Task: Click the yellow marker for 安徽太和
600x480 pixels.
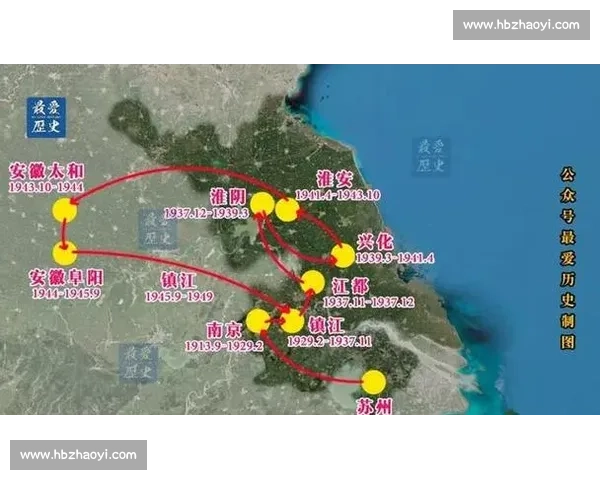Action: (x=65, y=210)
